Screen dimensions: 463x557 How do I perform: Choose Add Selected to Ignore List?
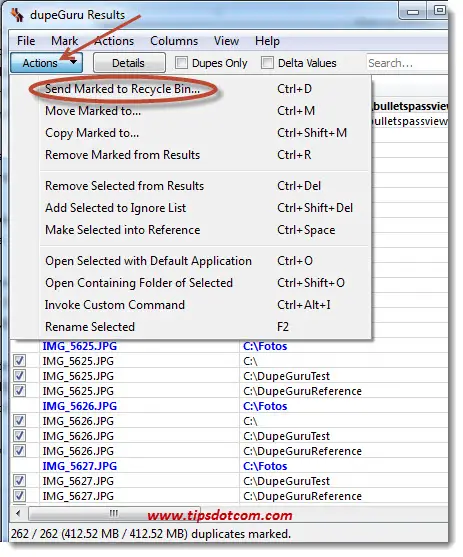[x=191, y=208]
